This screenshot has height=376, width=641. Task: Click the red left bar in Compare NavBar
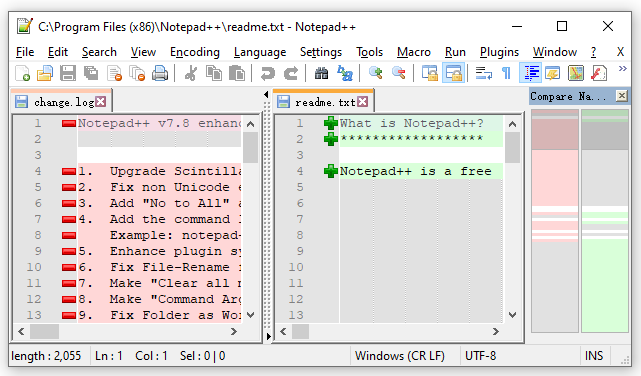pos(555,221)
